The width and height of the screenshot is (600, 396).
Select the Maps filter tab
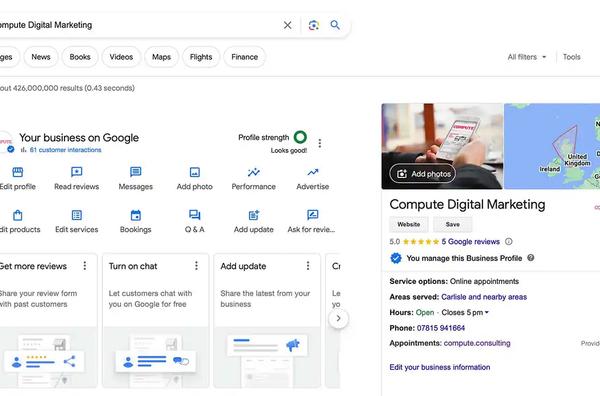pos(161,57)
